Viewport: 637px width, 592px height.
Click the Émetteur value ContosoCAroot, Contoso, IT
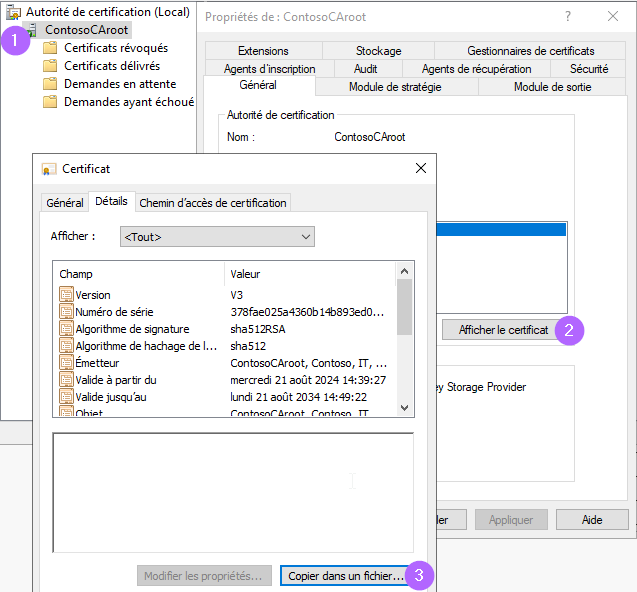308,362
